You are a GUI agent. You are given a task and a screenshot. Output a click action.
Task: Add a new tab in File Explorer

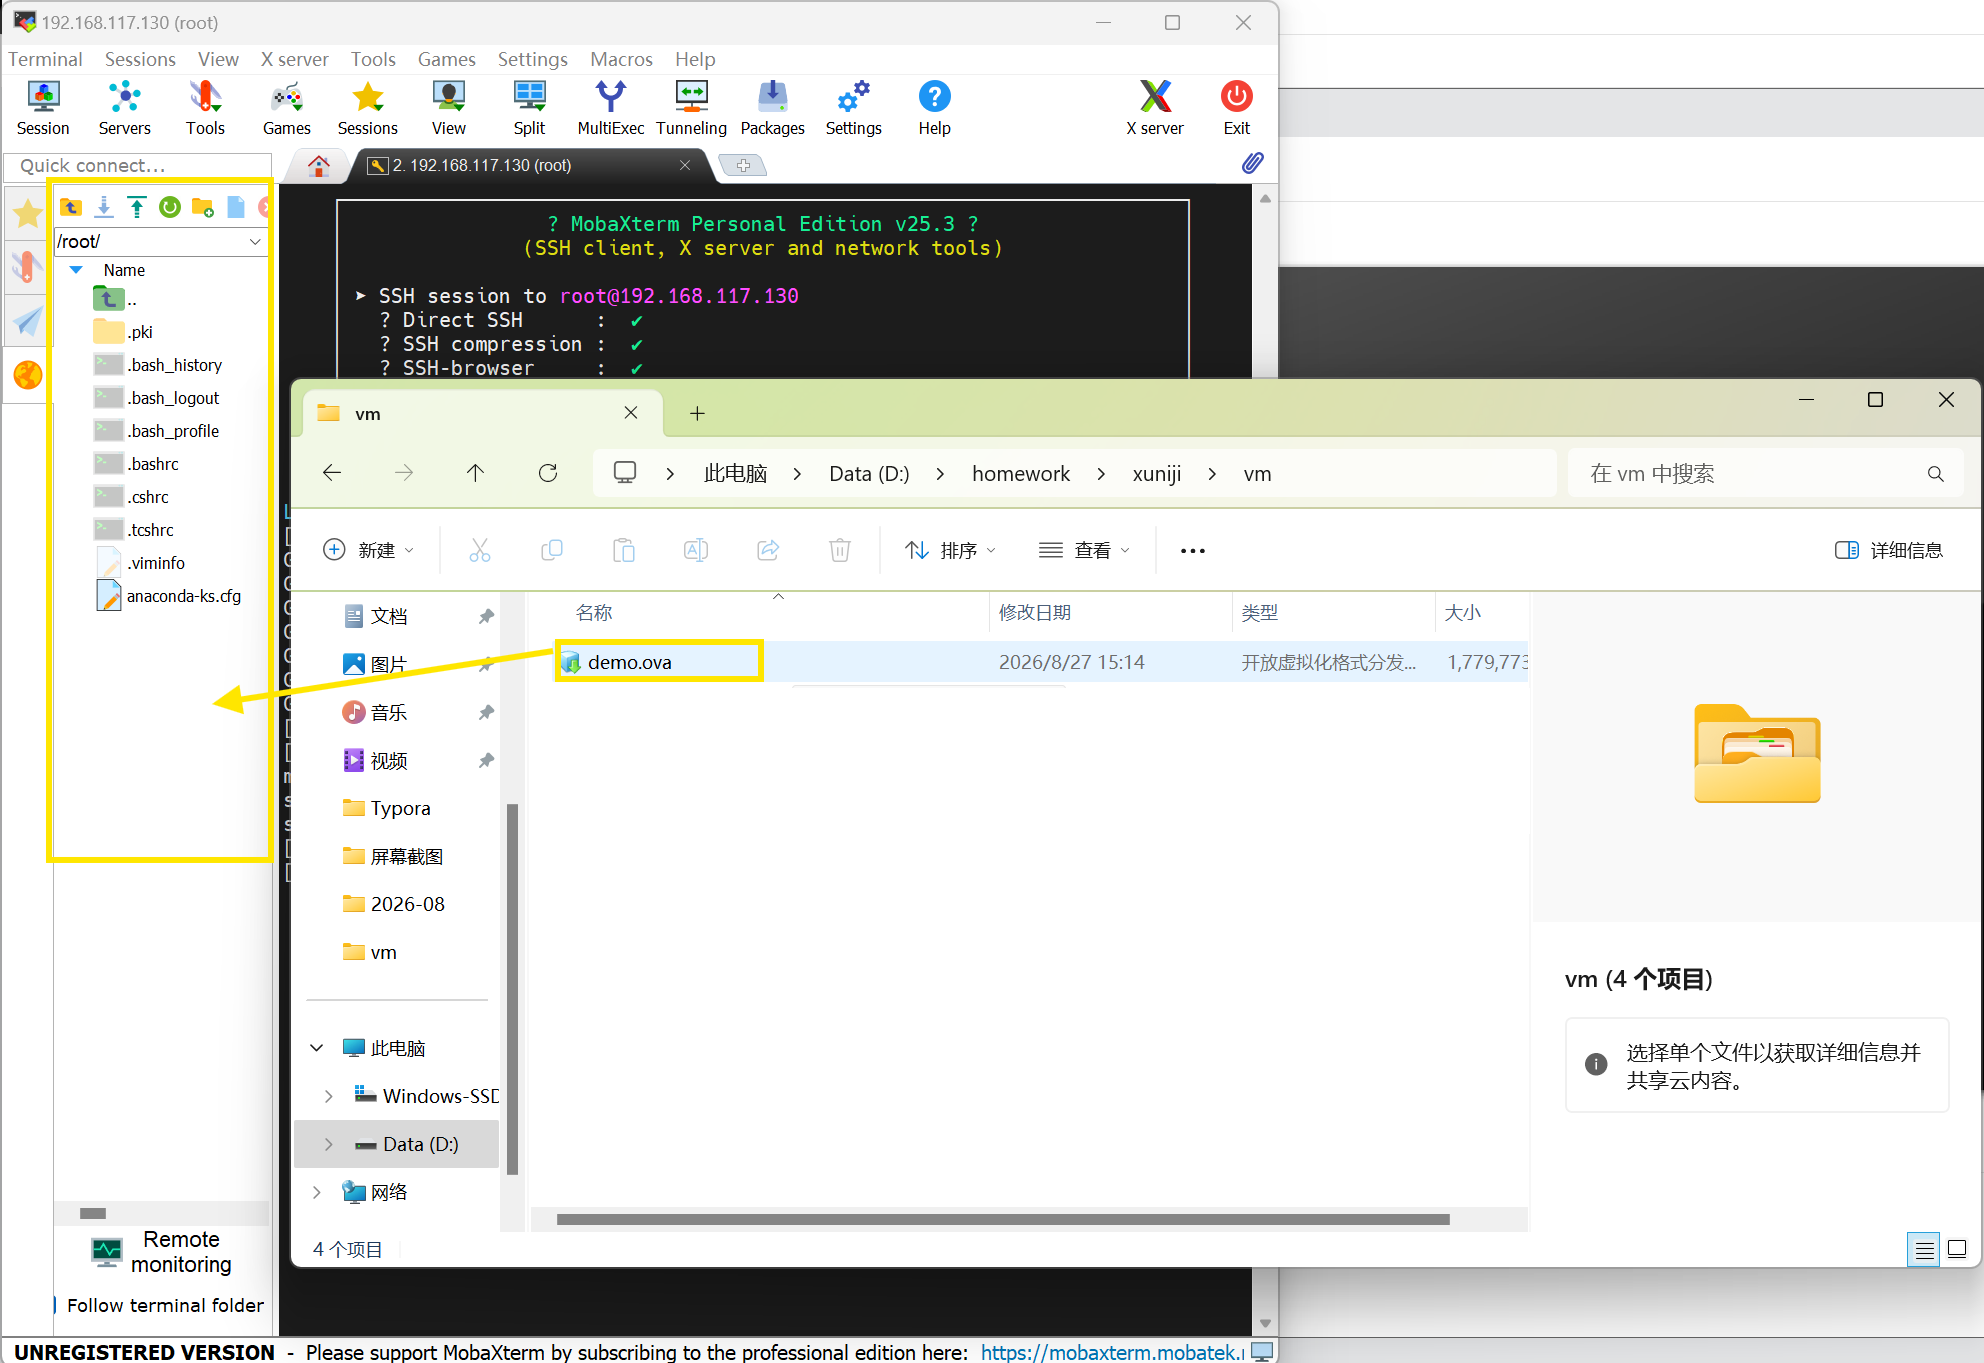point(697,413)
